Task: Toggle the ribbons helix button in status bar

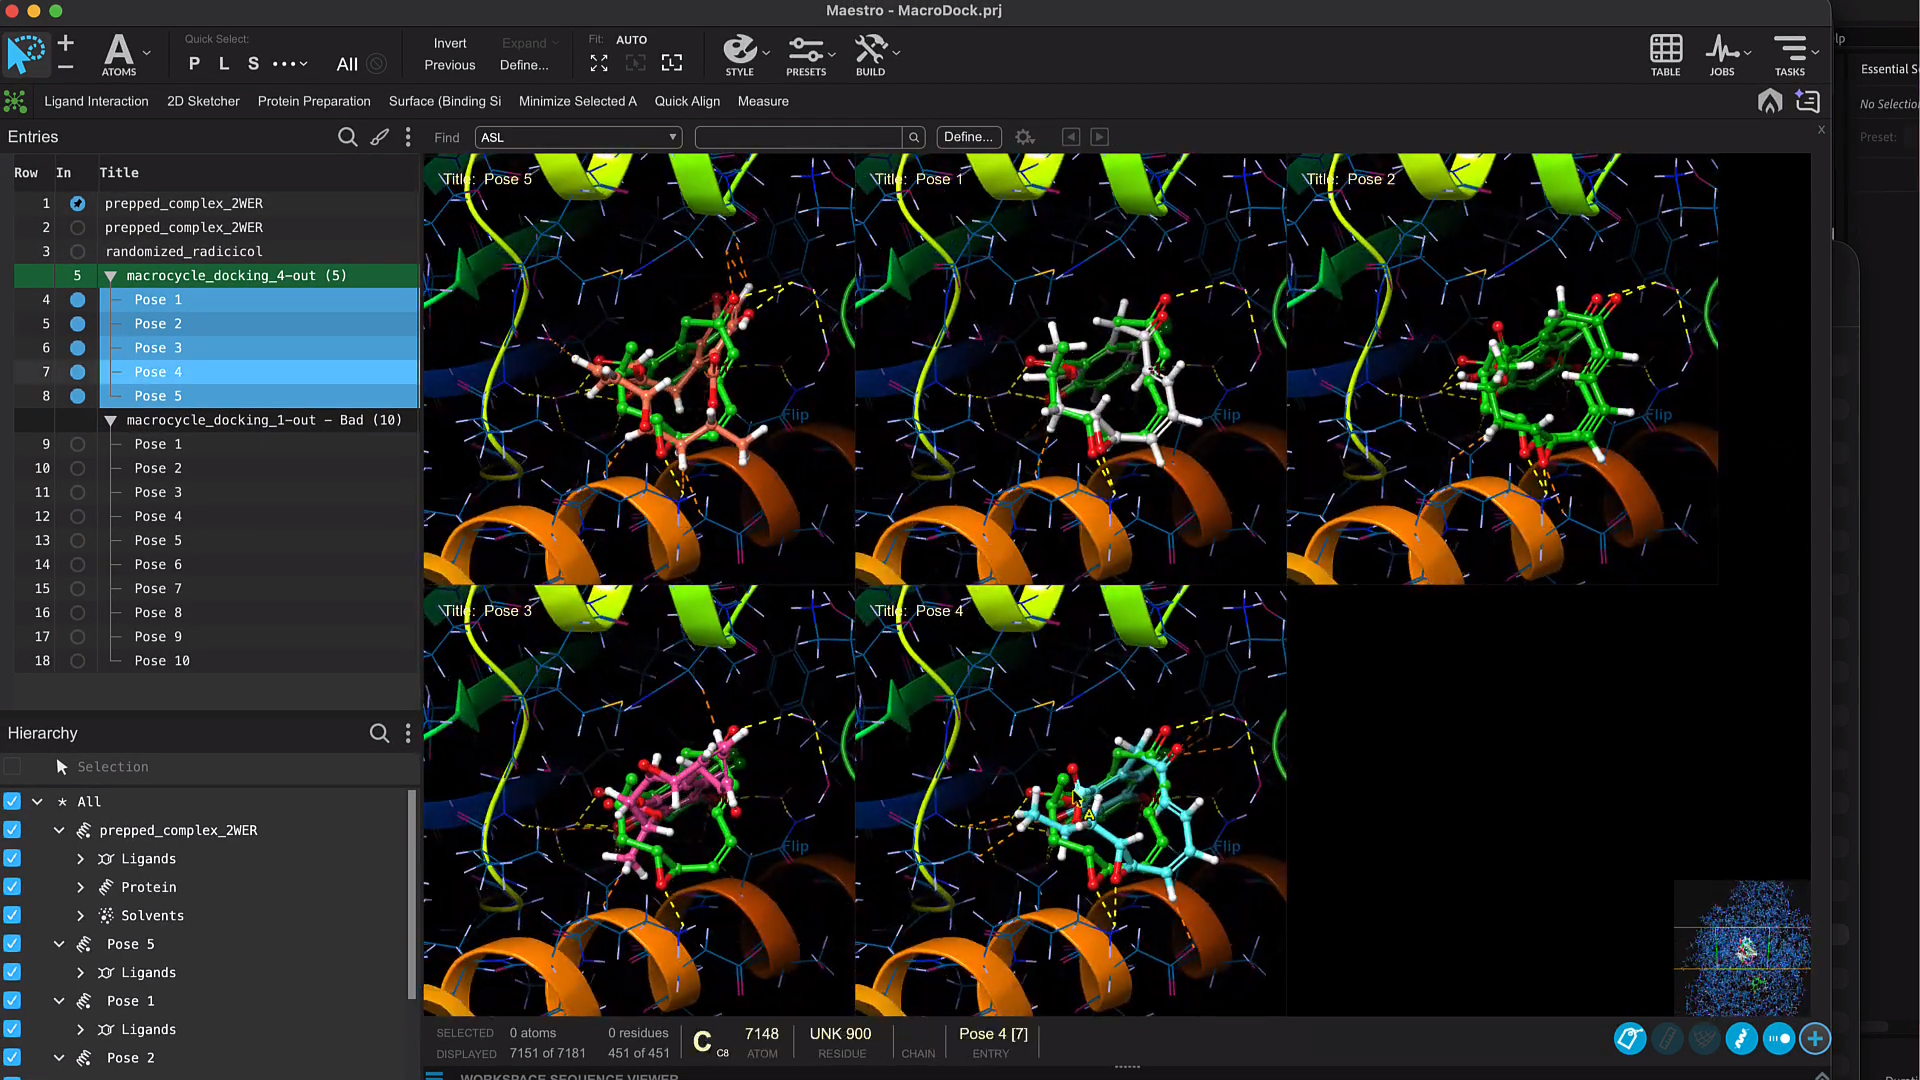Action: click(x=1741, y=1039)
